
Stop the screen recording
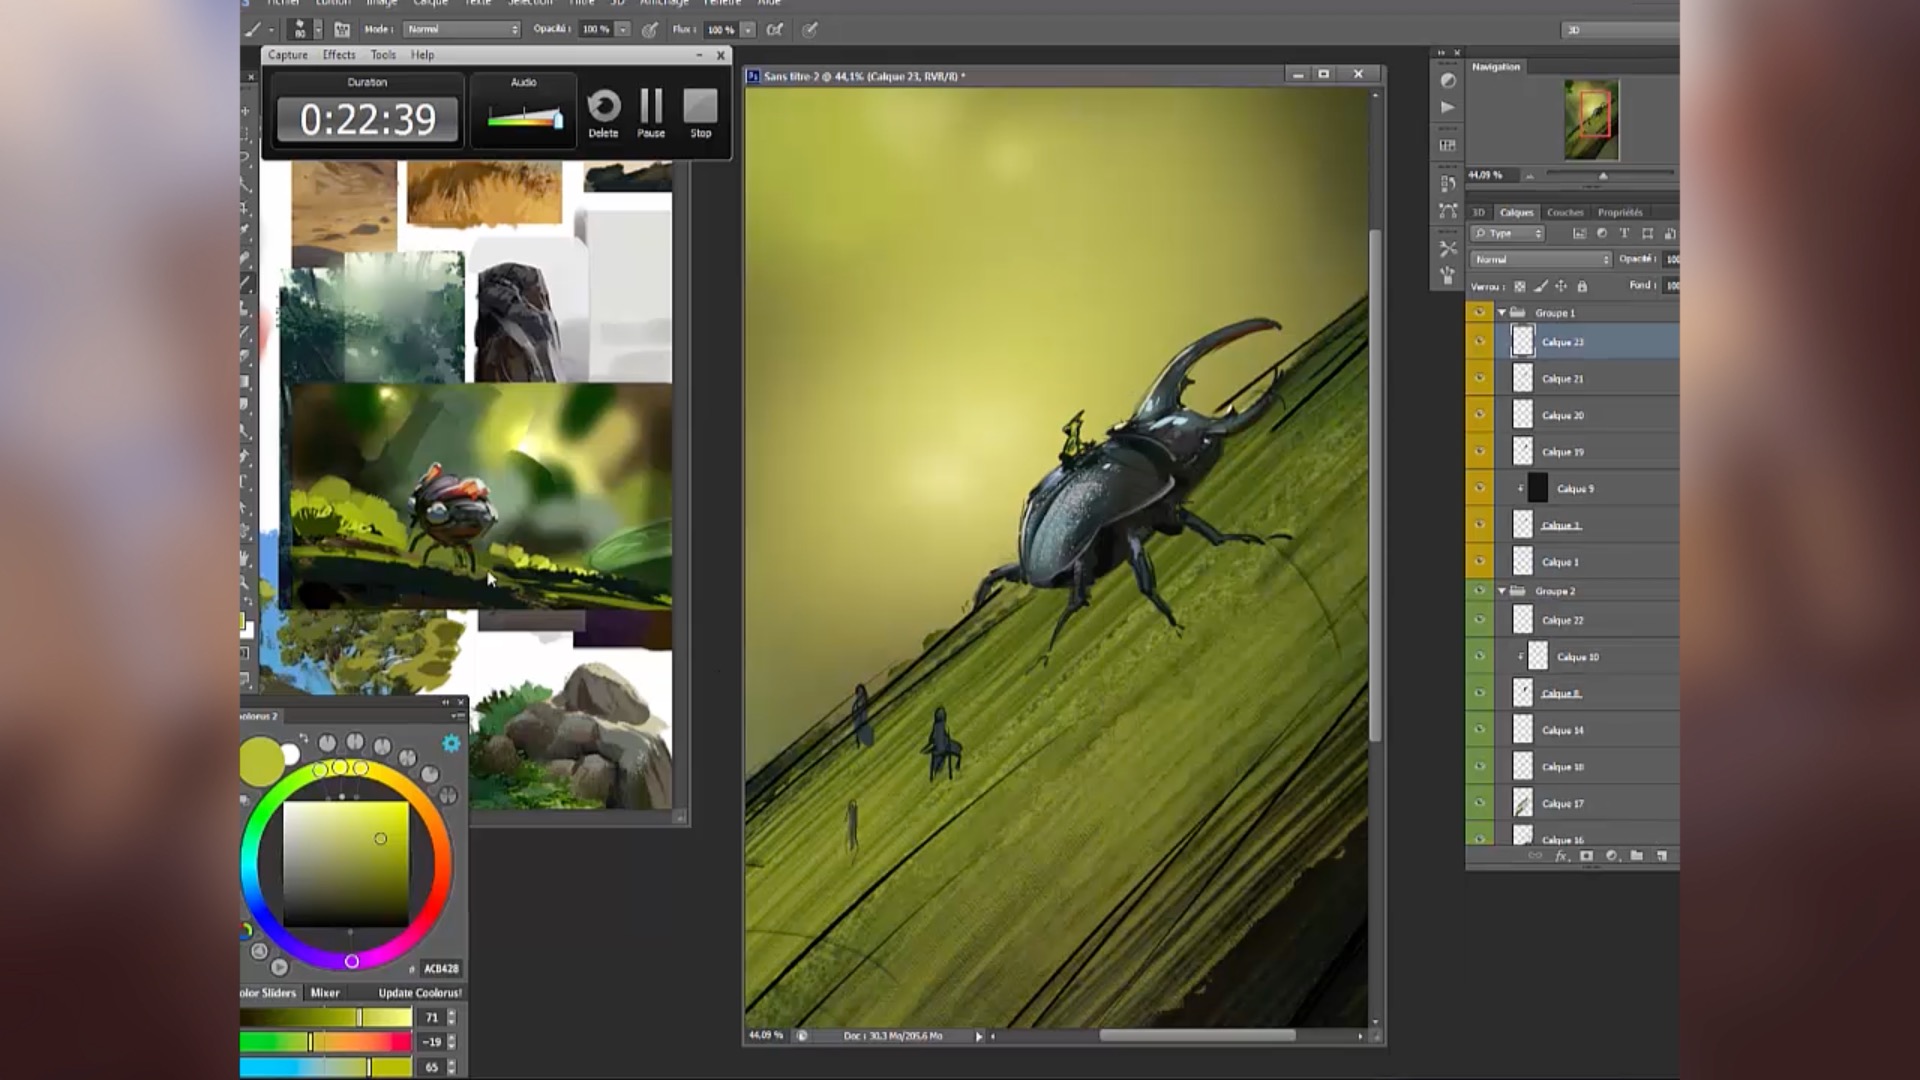point(700,112)
